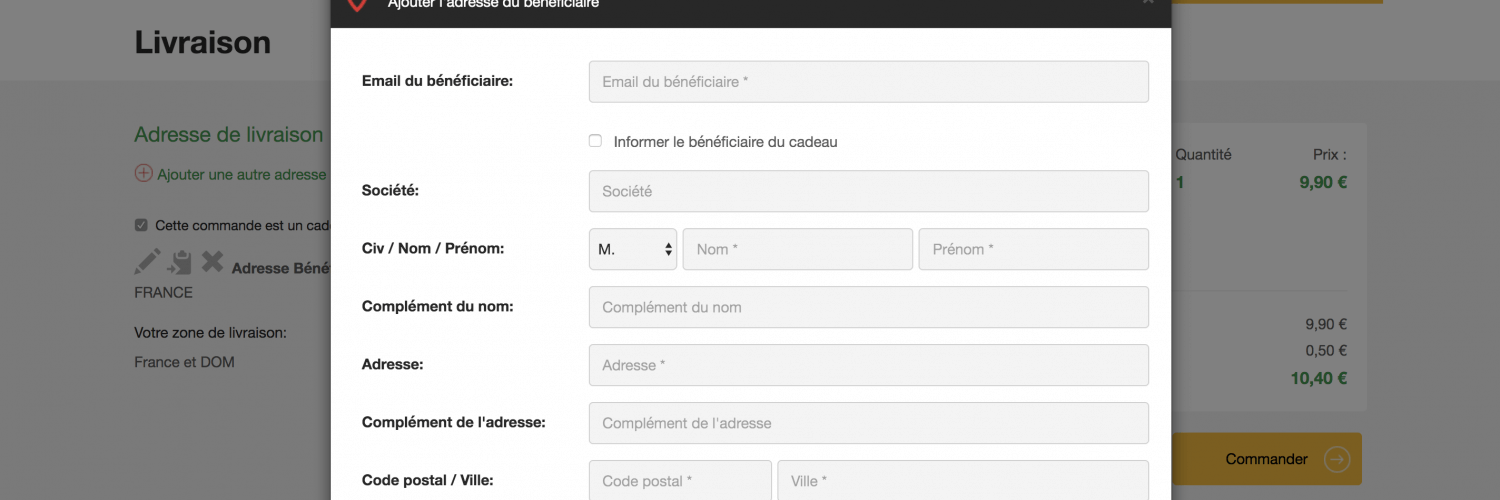The image size is (1500, 500).
Task: Select the Nom text field
Action: (797, 249)
